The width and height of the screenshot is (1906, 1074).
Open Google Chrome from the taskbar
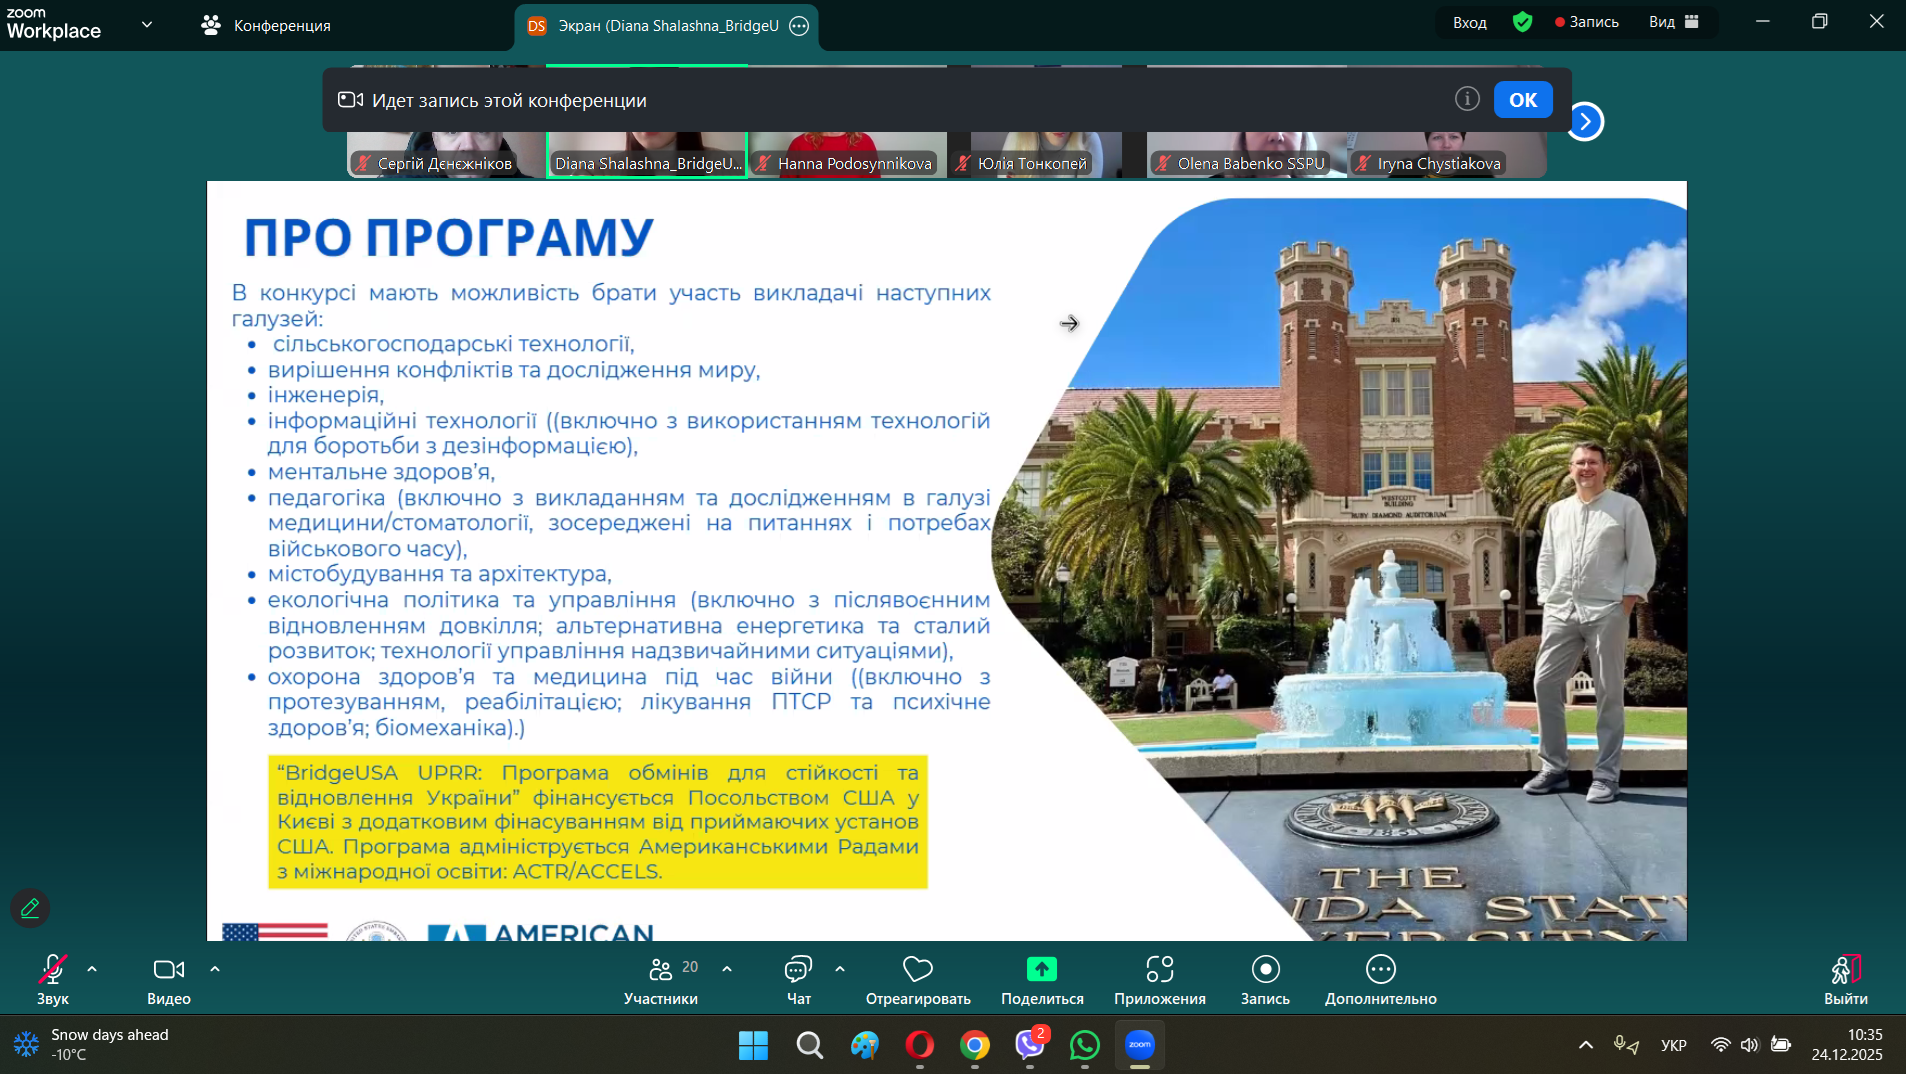click(x=974, y=1046)
